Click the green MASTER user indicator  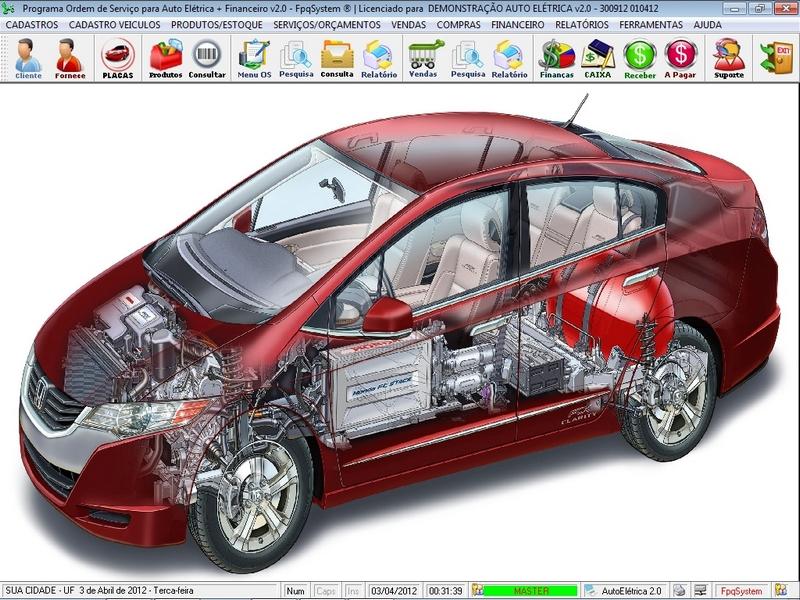click(x=531, y=591)
